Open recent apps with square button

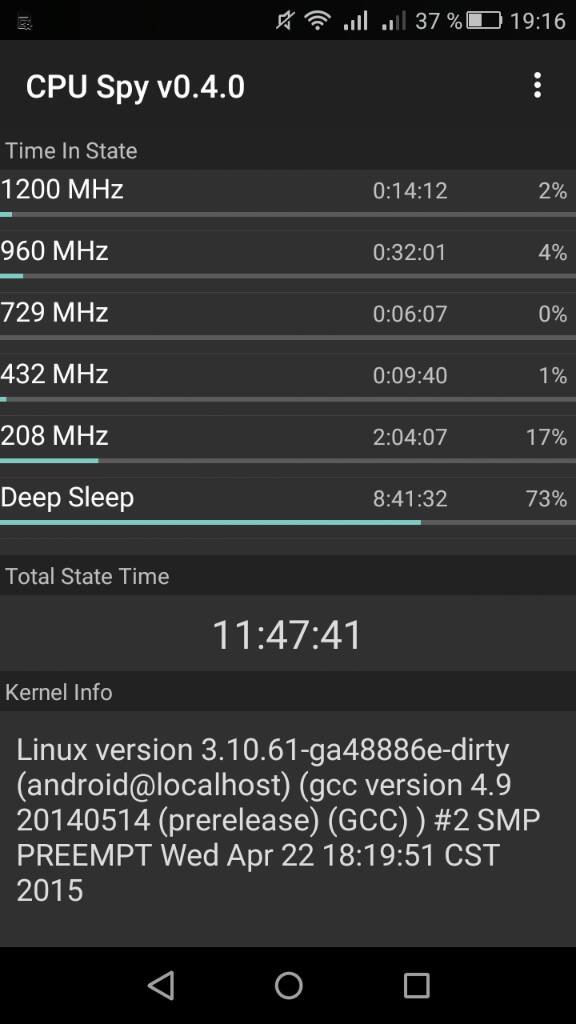pos(416,985)
